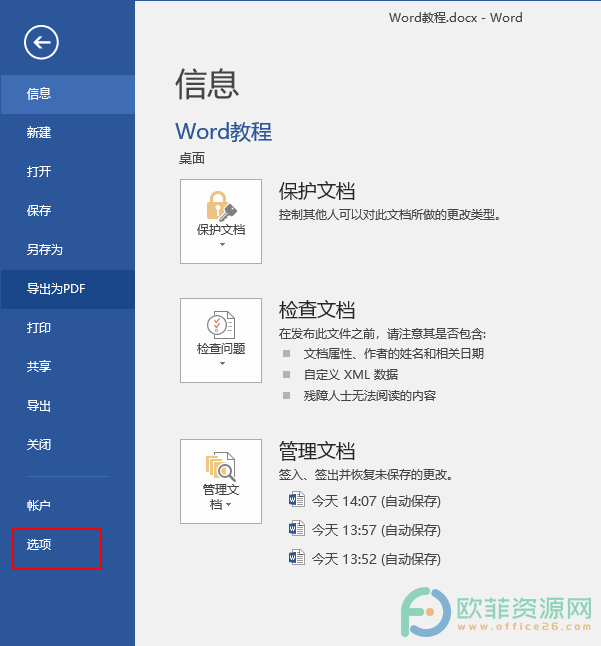601x646 pixels.
Task: Click 残障人士无法阅读的内容 list item
Action: point(369,396)
